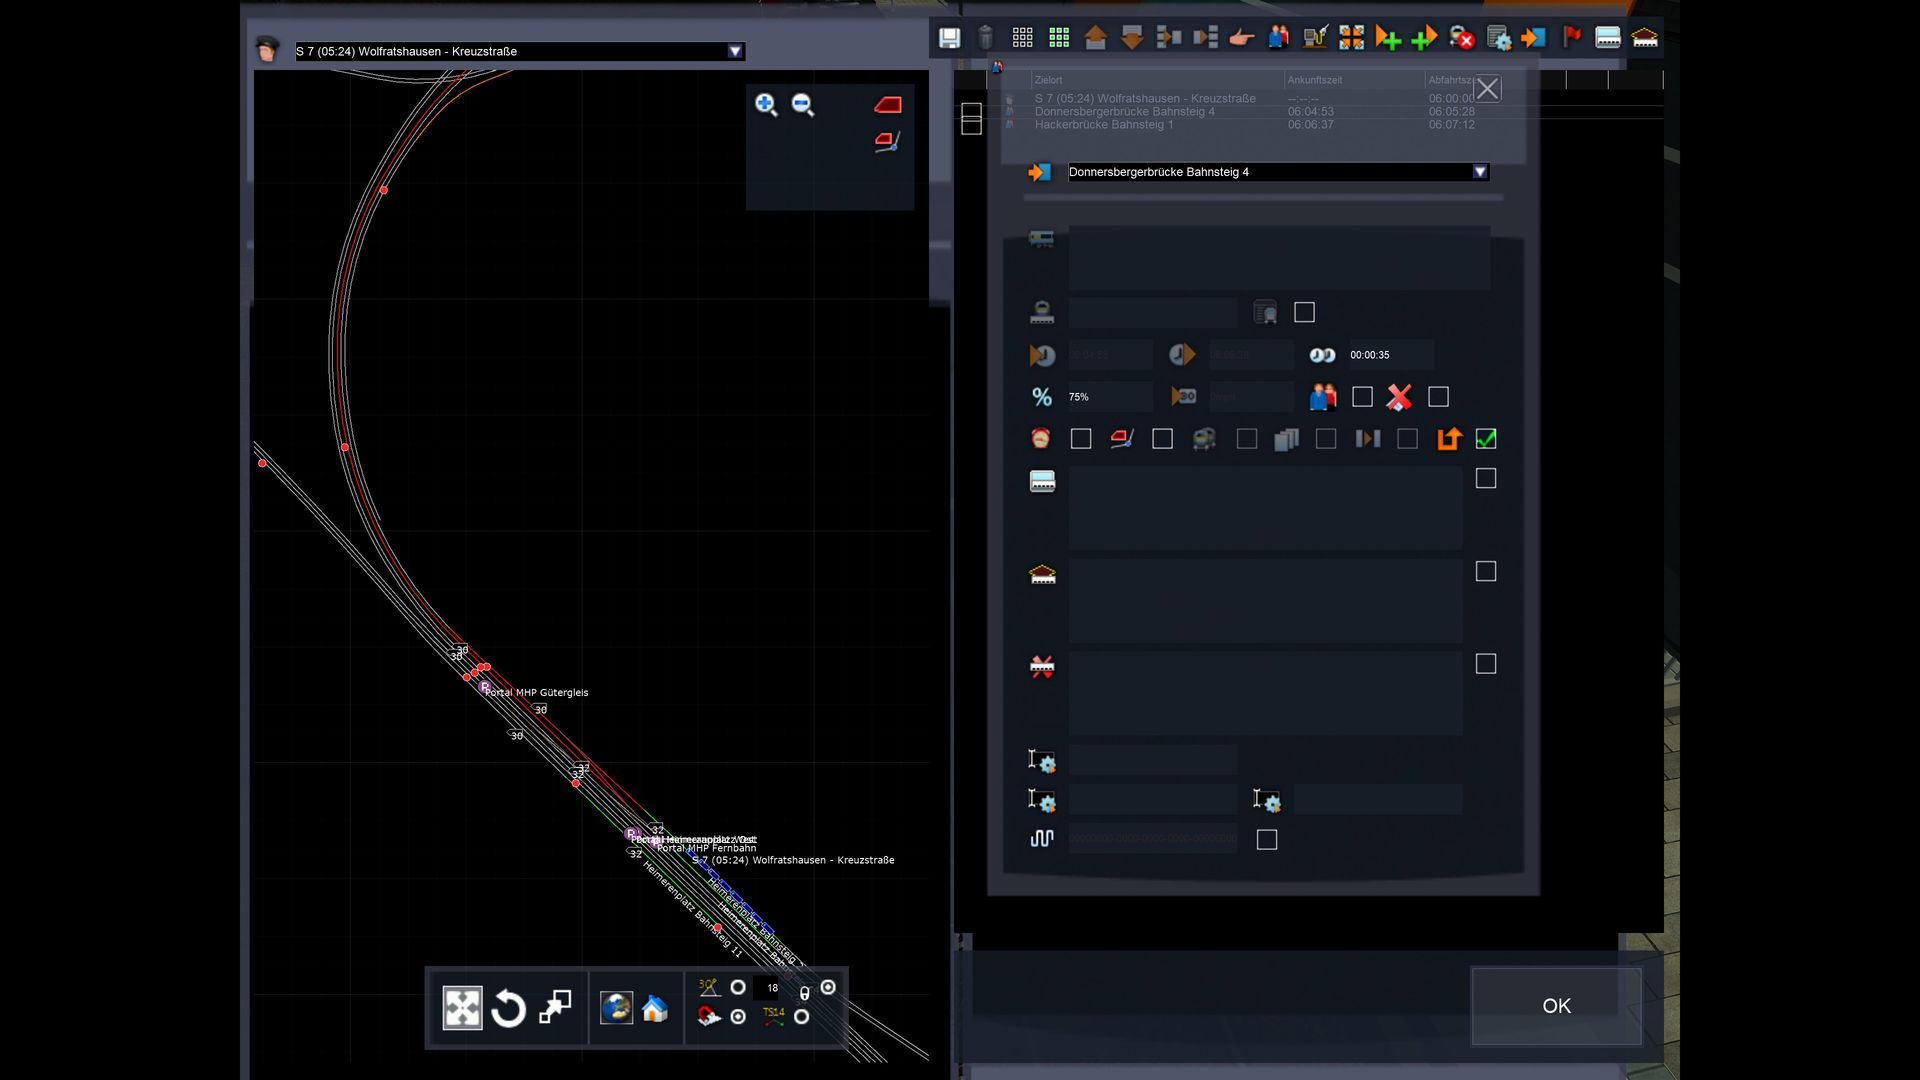Image resolution: width=1920 pixels, height=1080 pixels.
Task: Select the Donnersbergerbrücke Bahnsteig 4 row in list
Action: pyautogui.click(x=1124, y=112)
